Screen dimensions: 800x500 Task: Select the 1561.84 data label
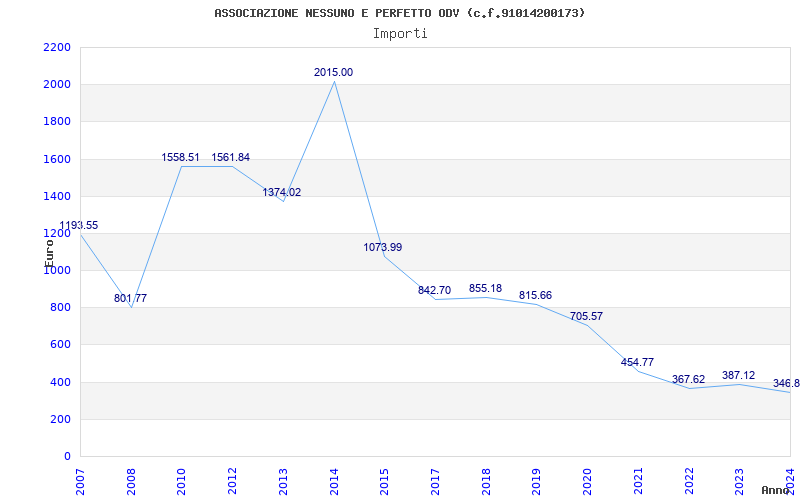(x=231, y=157)
